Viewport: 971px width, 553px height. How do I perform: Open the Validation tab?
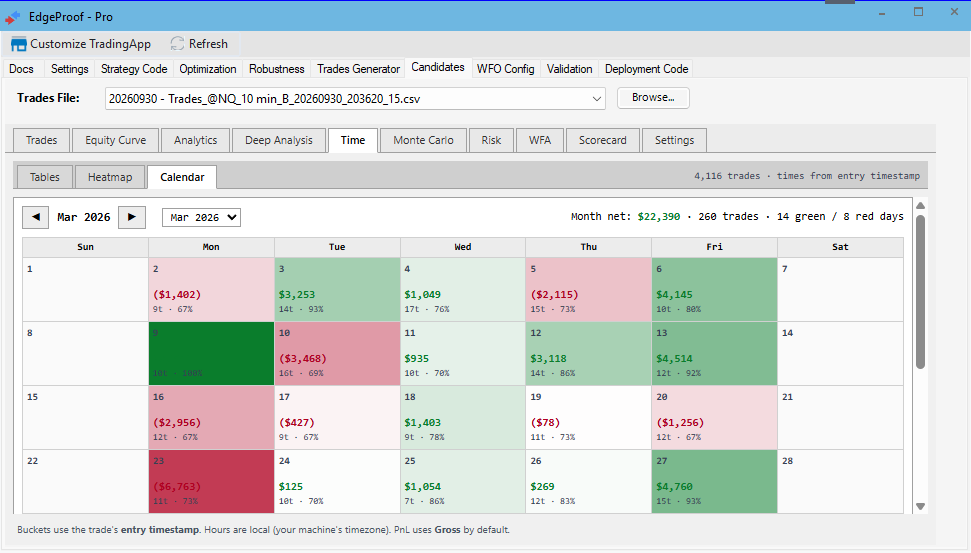(570, 69)
